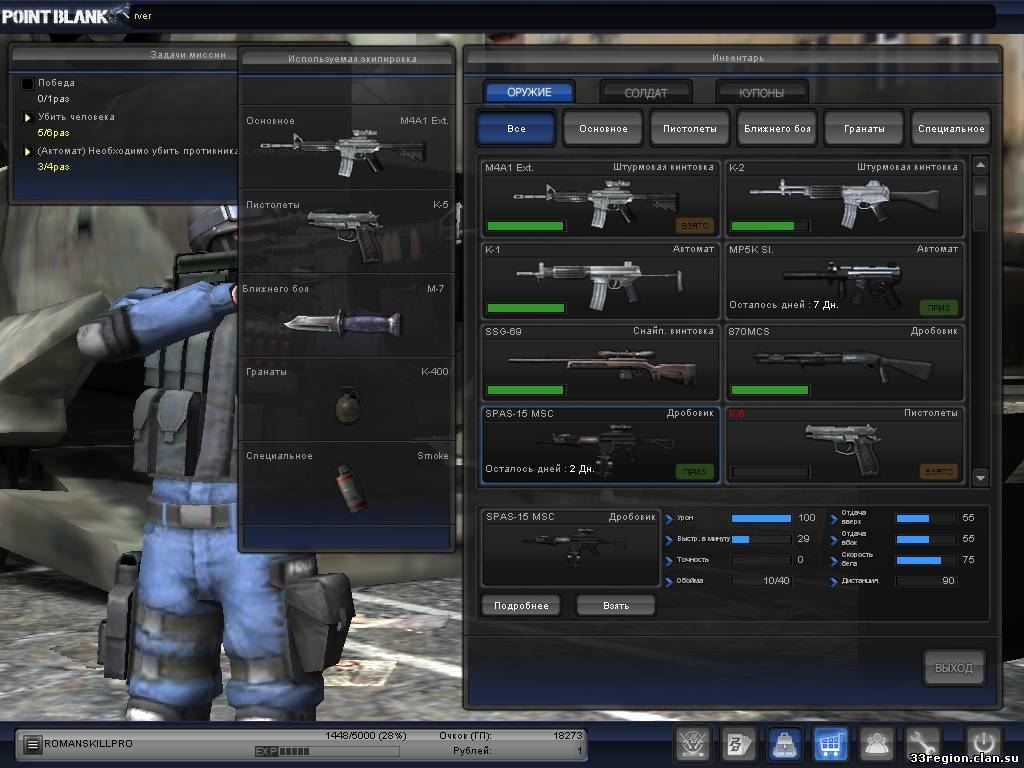Click the M-7 knife in Ближнего боя slot
Screen dimensions: 1024x768
[343, 323]
